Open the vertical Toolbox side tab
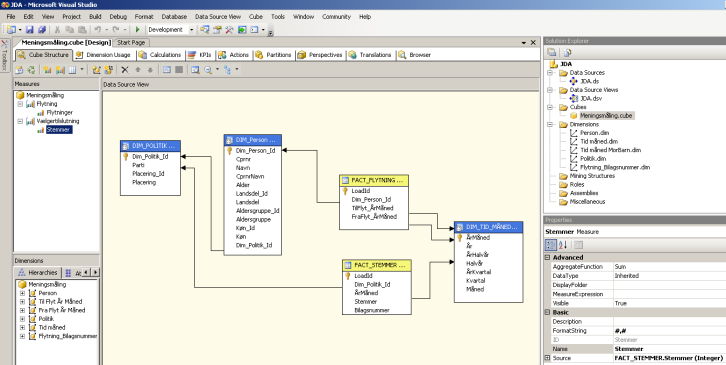The width and height of the screenshot is (726, 365). tap(5, 56)
